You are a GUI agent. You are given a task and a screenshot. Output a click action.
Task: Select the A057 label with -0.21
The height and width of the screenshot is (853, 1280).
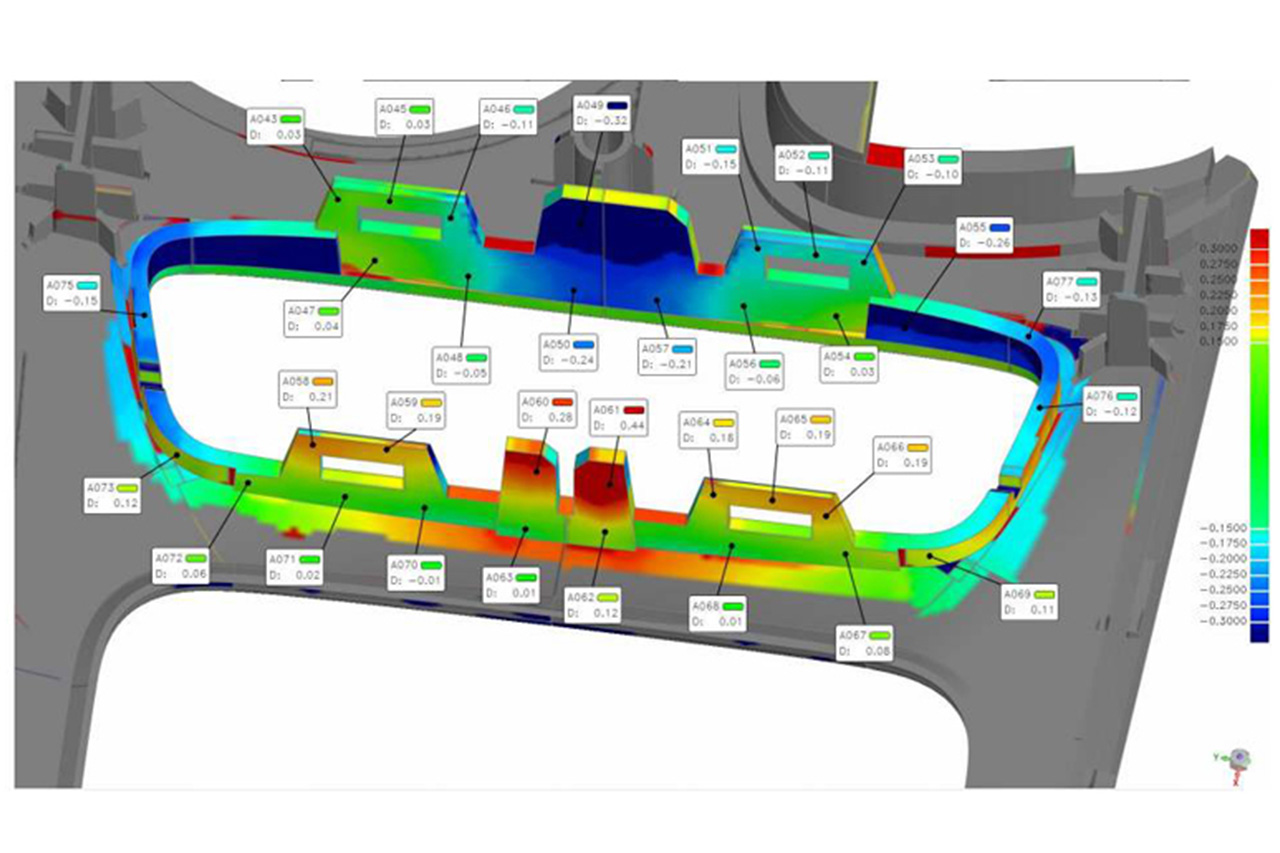pyautogui.click(x=669, y=355)
